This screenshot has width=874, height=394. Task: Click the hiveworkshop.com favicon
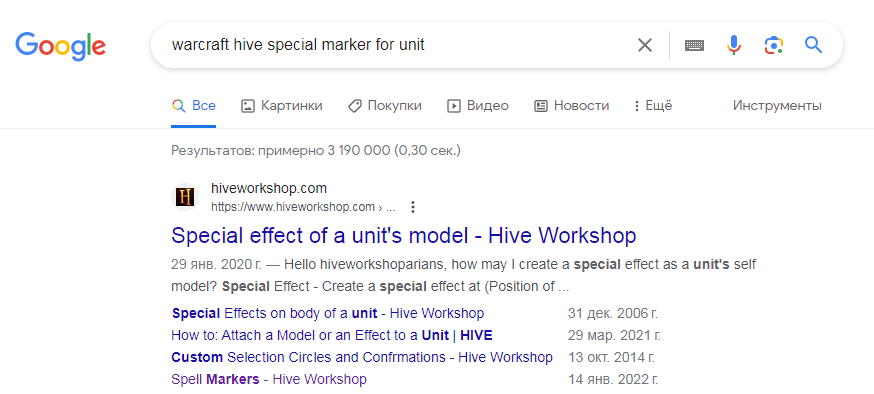tap(184, 197)
